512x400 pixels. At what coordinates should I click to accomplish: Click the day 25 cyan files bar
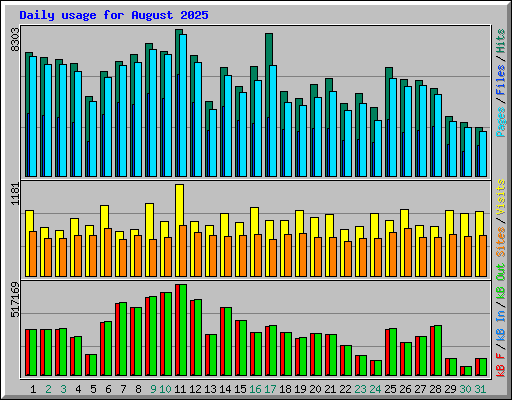(393, 128)
